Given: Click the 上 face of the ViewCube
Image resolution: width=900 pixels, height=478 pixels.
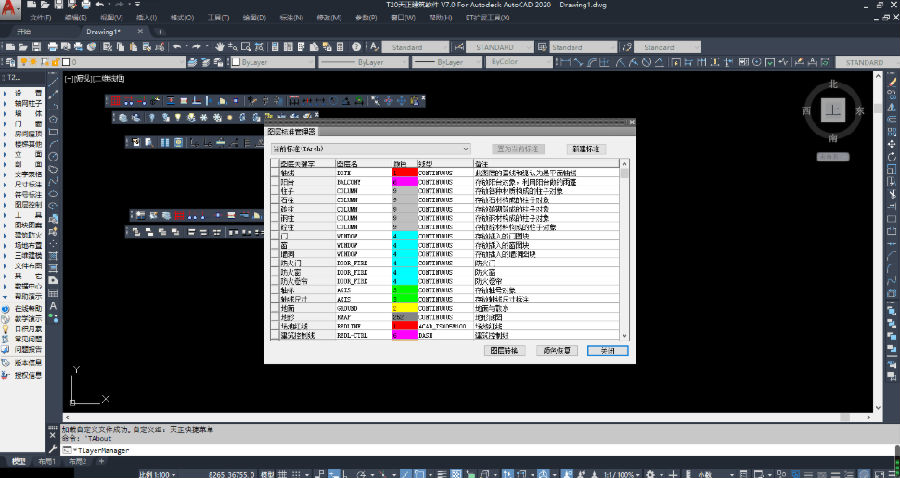Looking at the screenshot, I should 833,112.
